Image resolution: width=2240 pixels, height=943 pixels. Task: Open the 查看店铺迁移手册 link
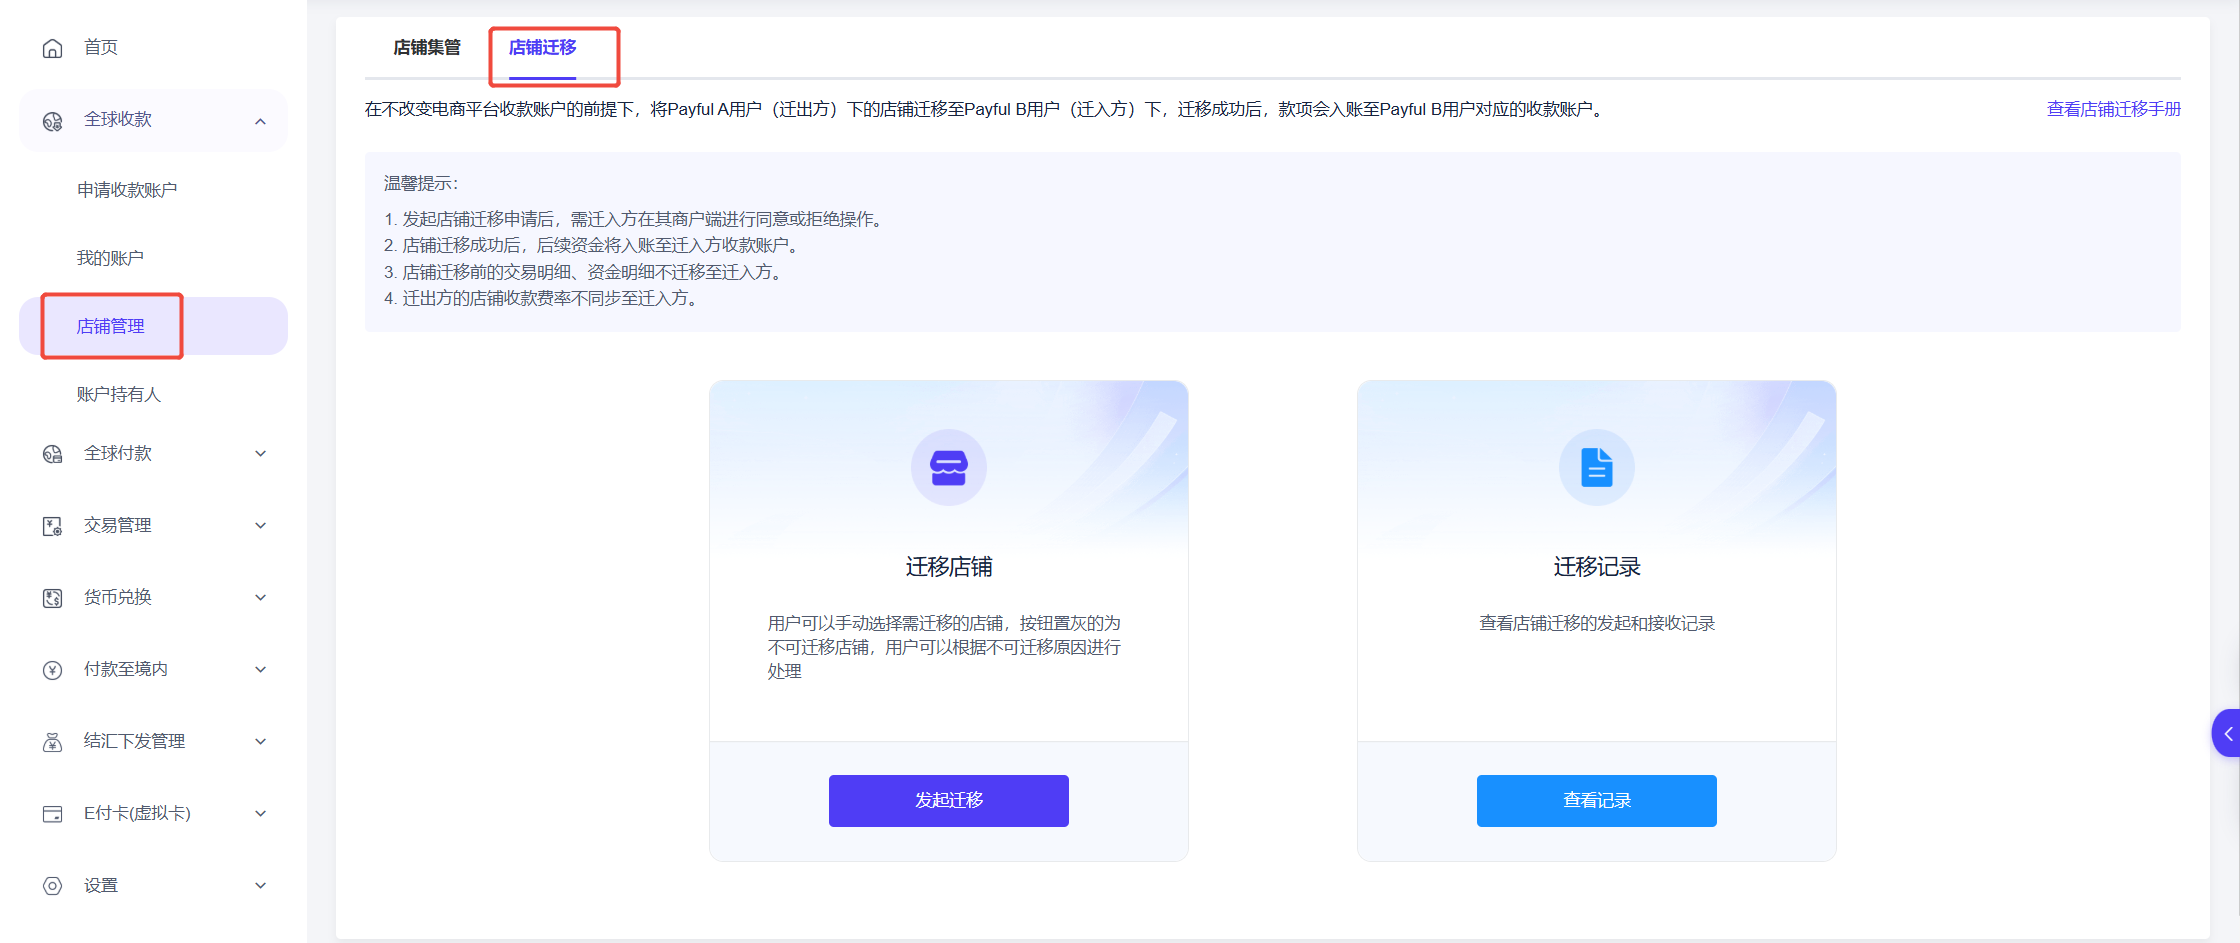pos(2113,109)
